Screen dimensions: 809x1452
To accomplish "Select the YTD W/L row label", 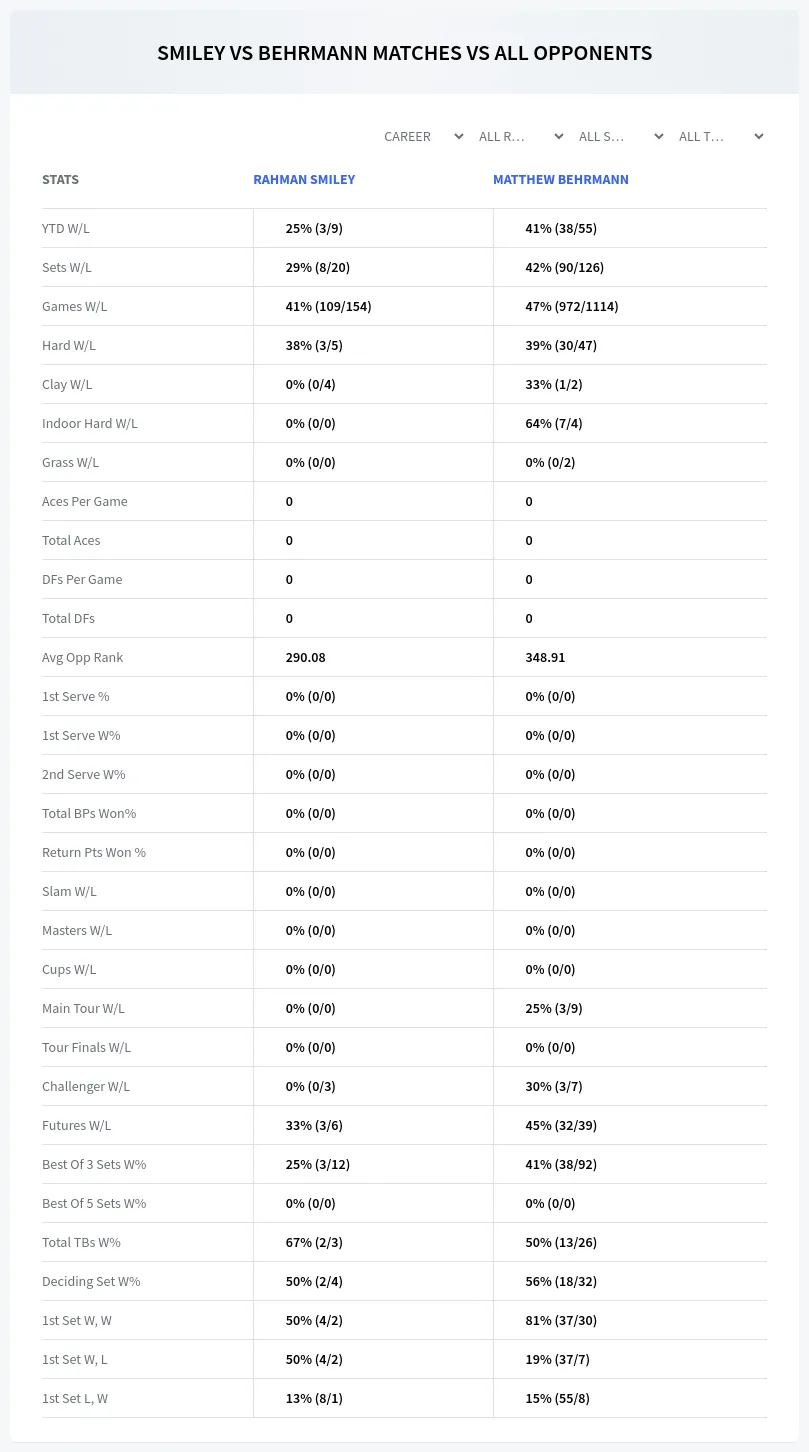I will (x=66, y=228).
